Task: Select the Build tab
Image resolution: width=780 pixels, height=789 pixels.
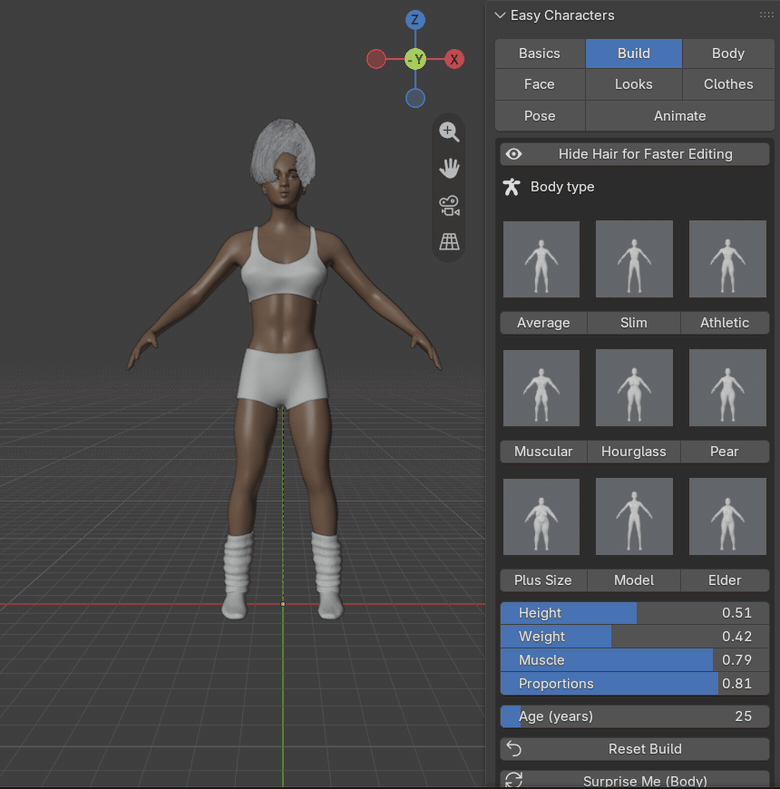Action: (x=634, y=53)
